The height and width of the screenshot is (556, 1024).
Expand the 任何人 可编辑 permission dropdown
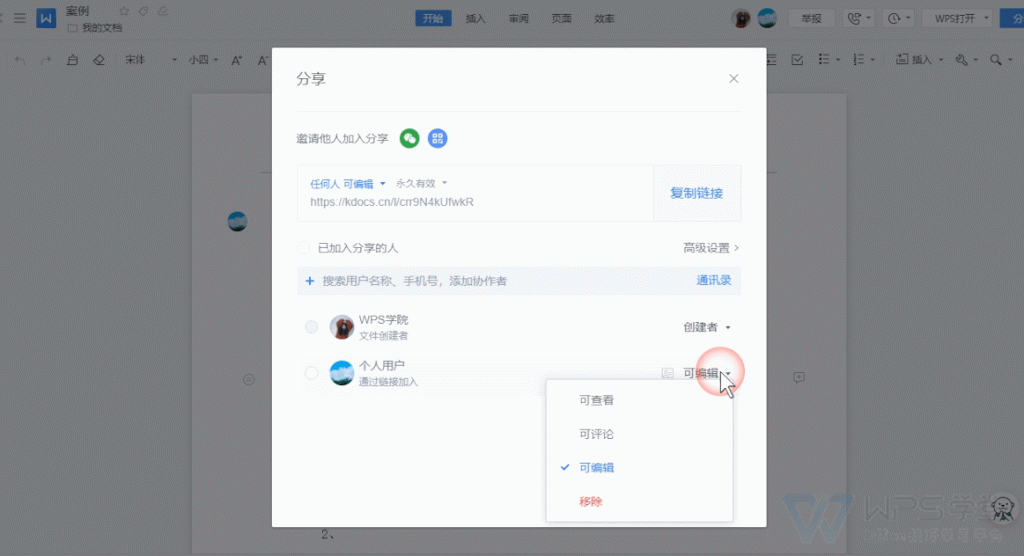(347, 184)
